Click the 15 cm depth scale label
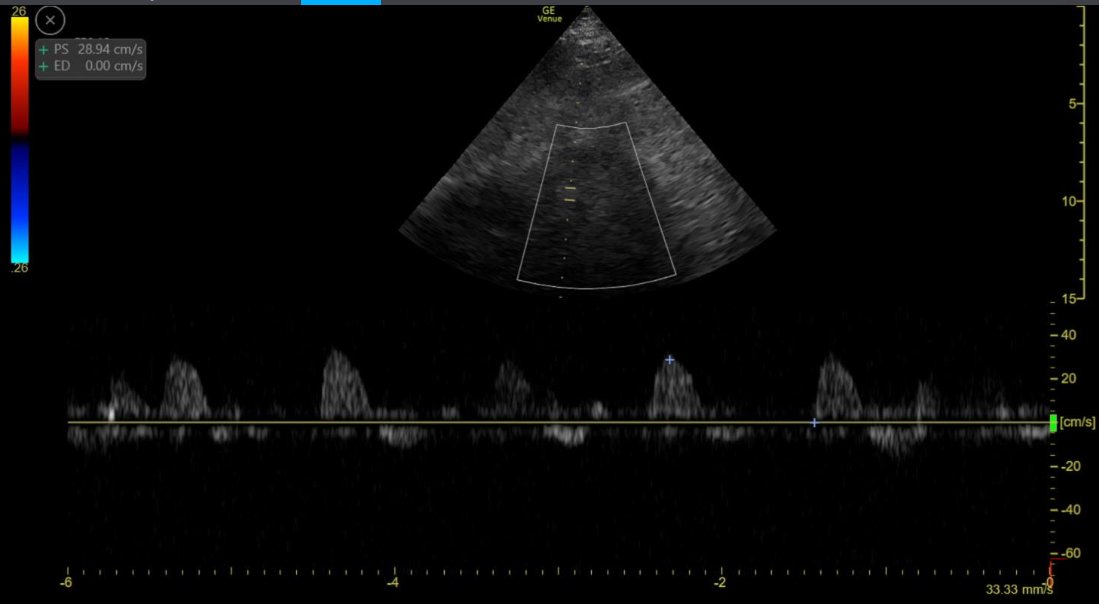This screenshot has width=1099, height=604. [x=1070, y=298]
